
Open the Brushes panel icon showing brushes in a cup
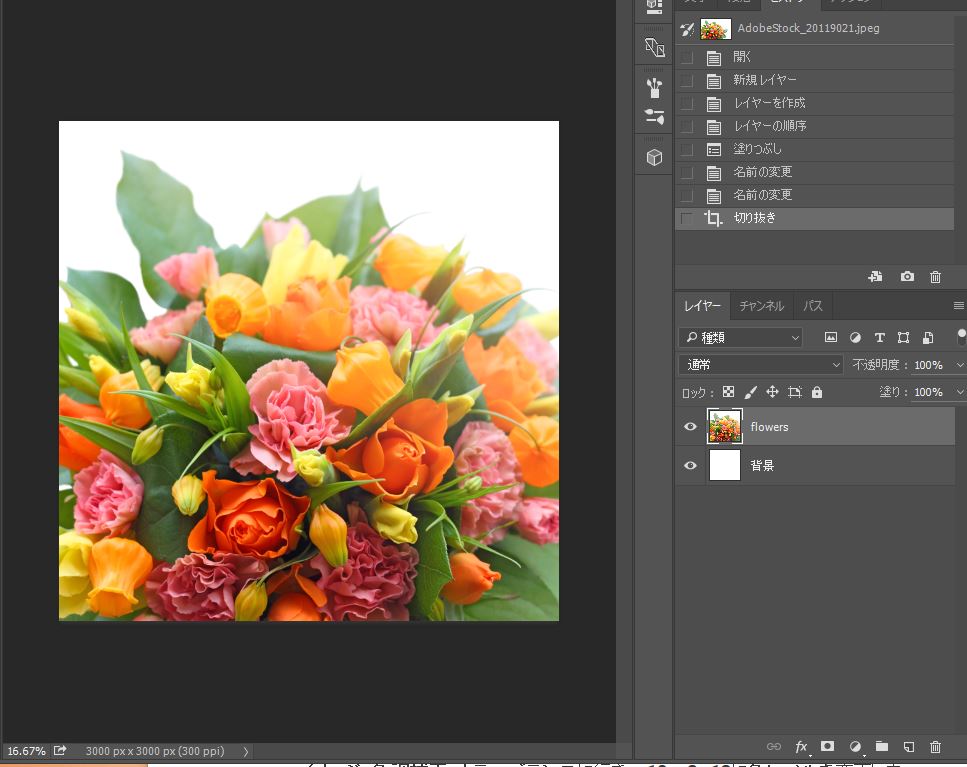tap(654, 88)
